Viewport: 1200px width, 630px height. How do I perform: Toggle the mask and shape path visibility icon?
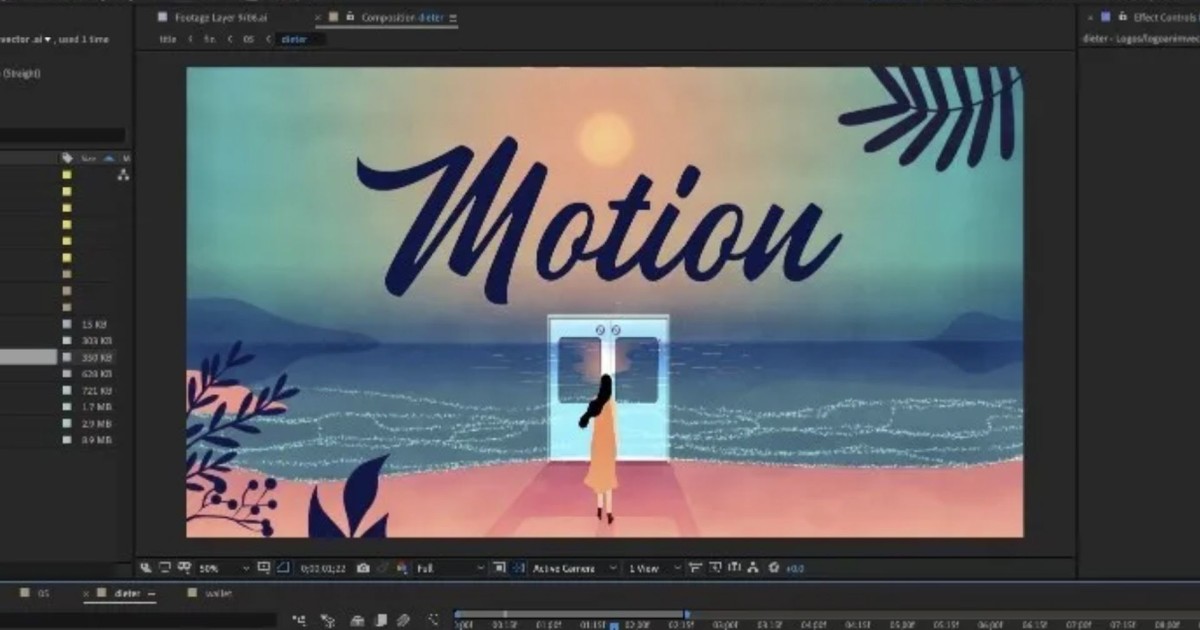click(x=283, y=567)
